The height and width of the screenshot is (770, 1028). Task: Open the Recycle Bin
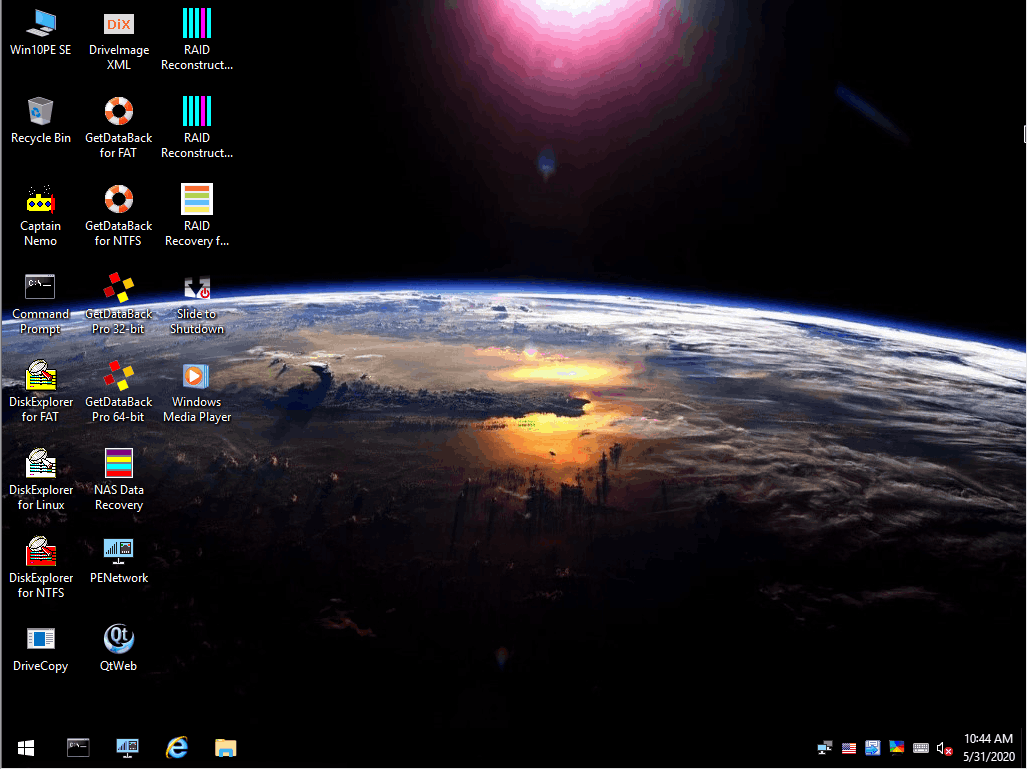click(40, 111)
